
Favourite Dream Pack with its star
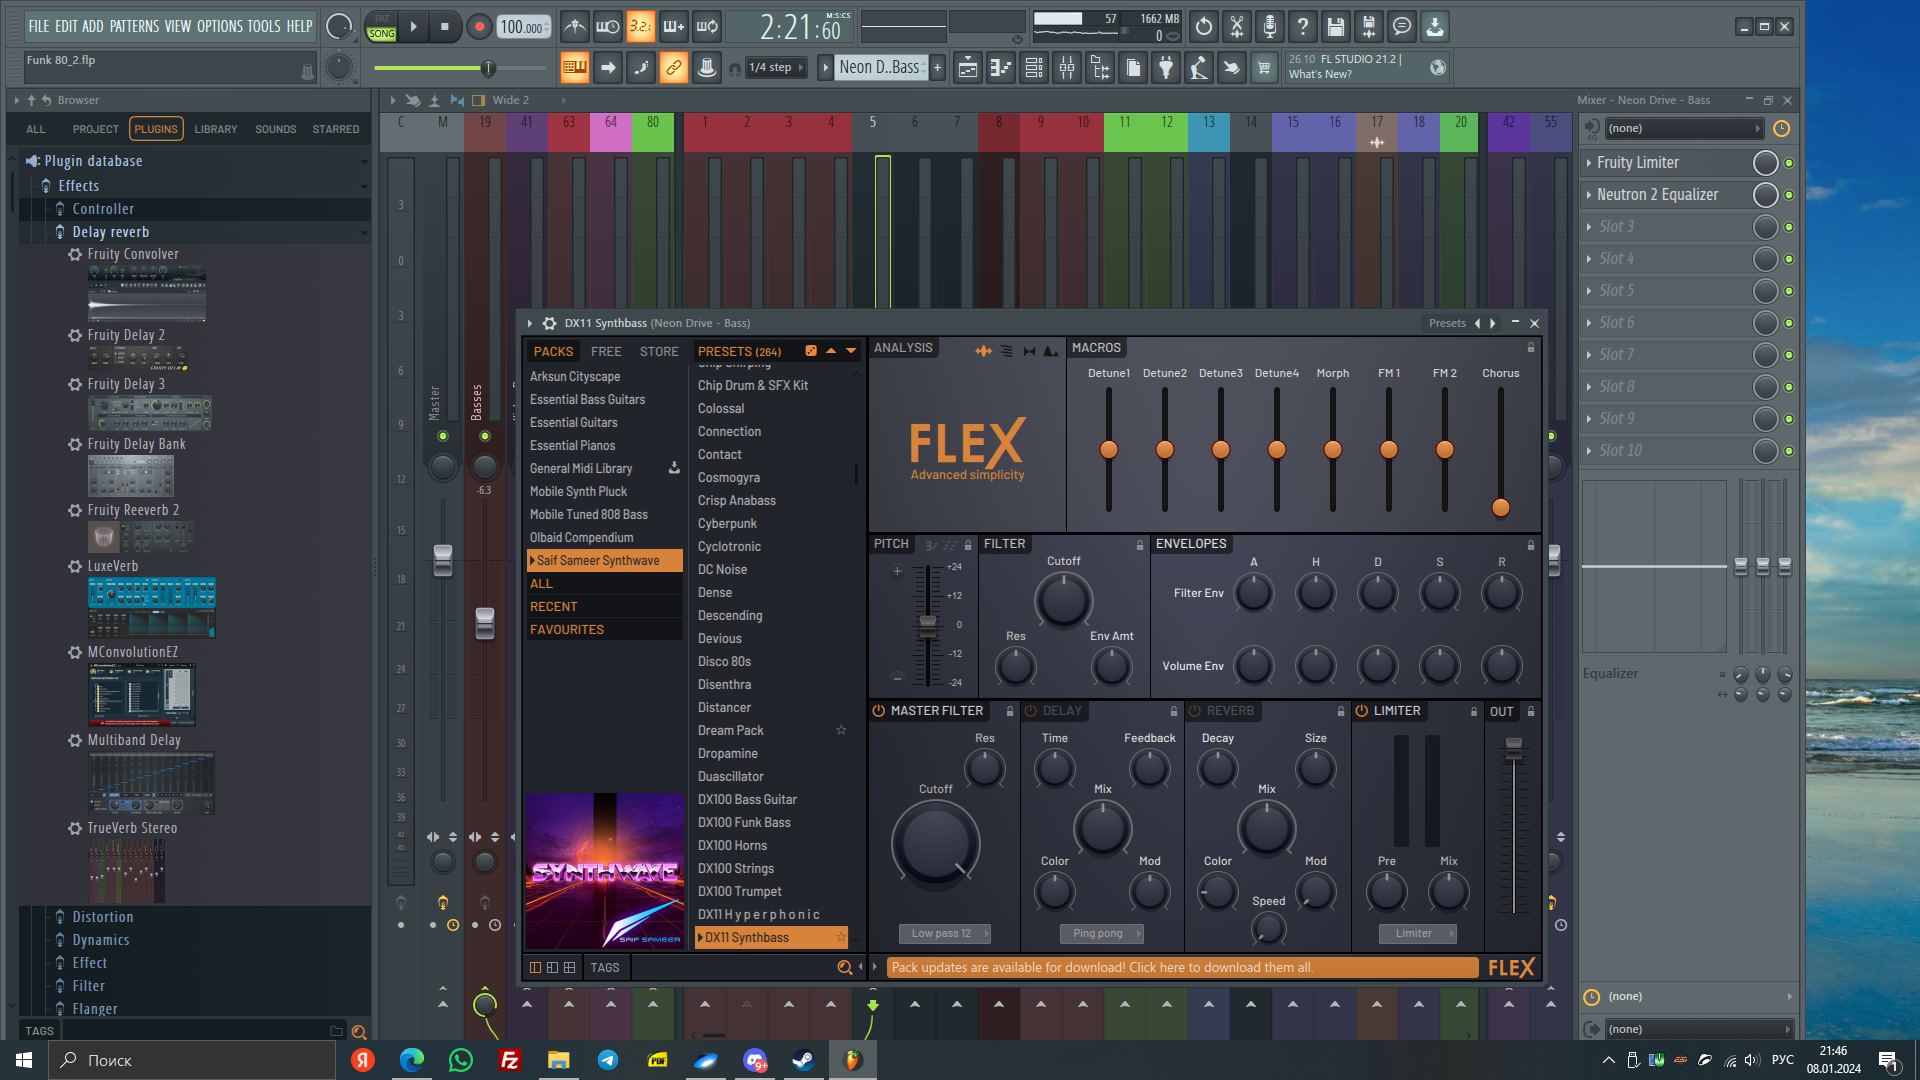(841, 730)
